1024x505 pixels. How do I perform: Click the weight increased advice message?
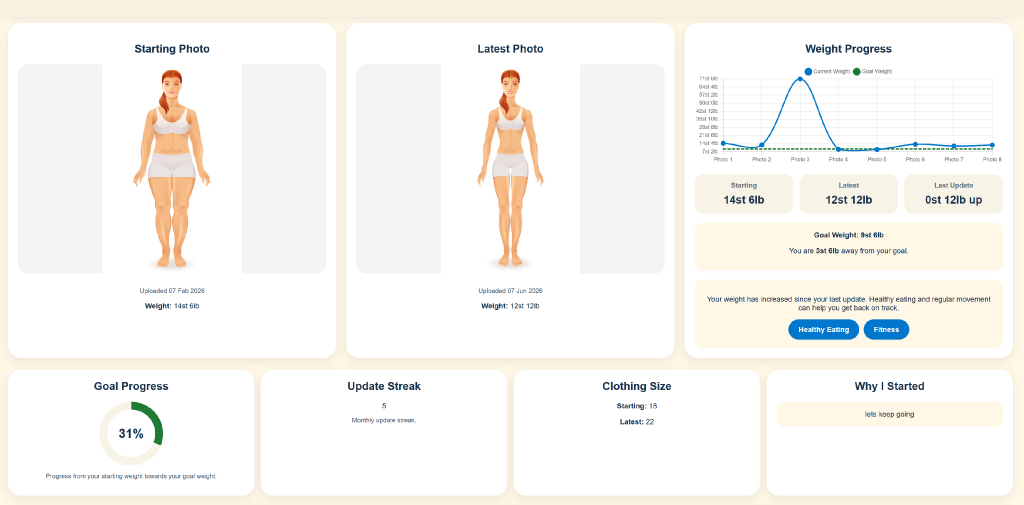(848, 303)
